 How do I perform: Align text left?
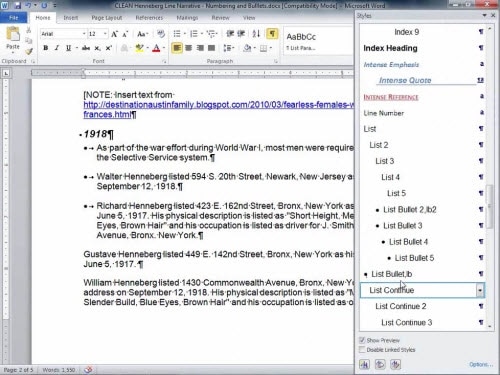point(177,48)
